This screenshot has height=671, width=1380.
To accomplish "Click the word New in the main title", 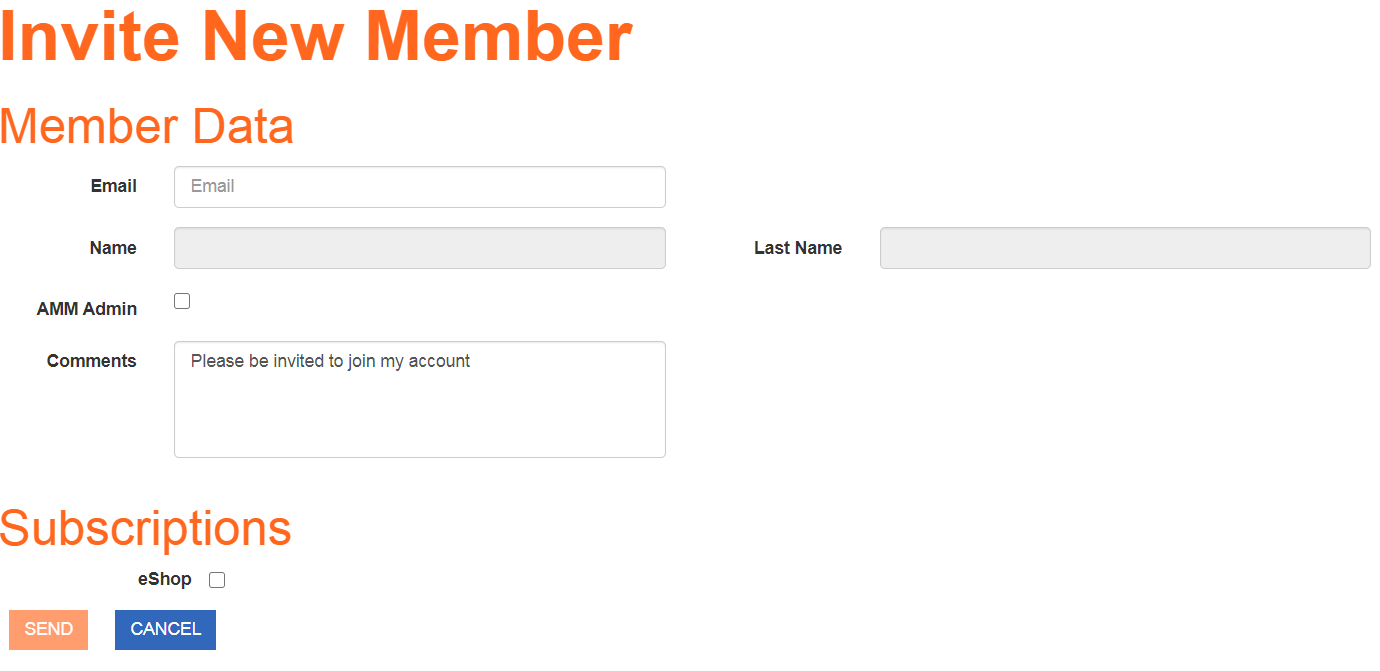I will pos(273,36).
